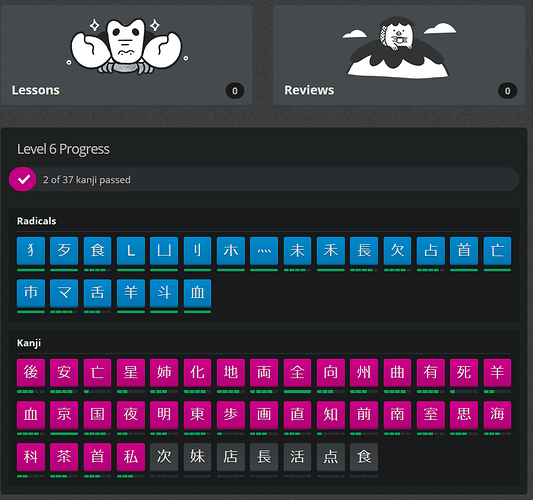Click the pink checkmark kanji passed icon
Viewport: 533px width, 500px height.
[x=22, y=179]
